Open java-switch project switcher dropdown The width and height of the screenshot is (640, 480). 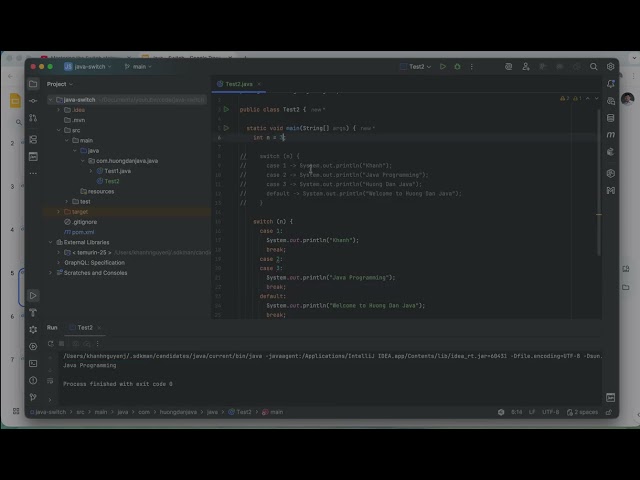[88, 67]
